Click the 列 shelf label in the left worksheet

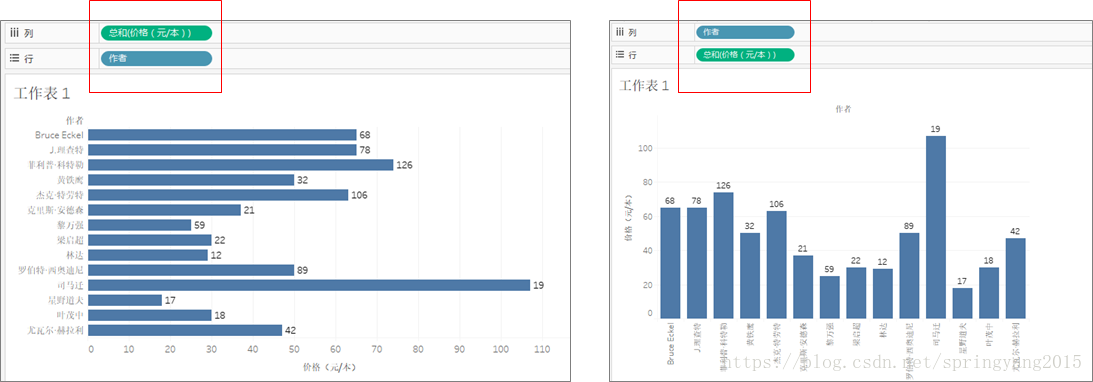[x=28, y=33]
